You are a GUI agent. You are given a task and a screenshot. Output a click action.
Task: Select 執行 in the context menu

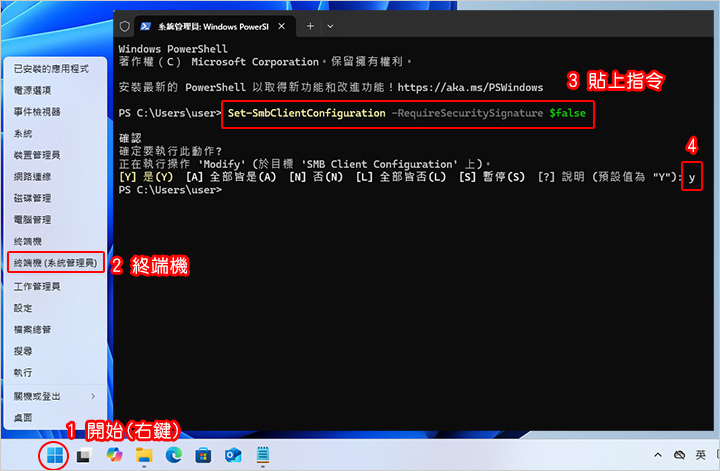[x=55, y=373]
